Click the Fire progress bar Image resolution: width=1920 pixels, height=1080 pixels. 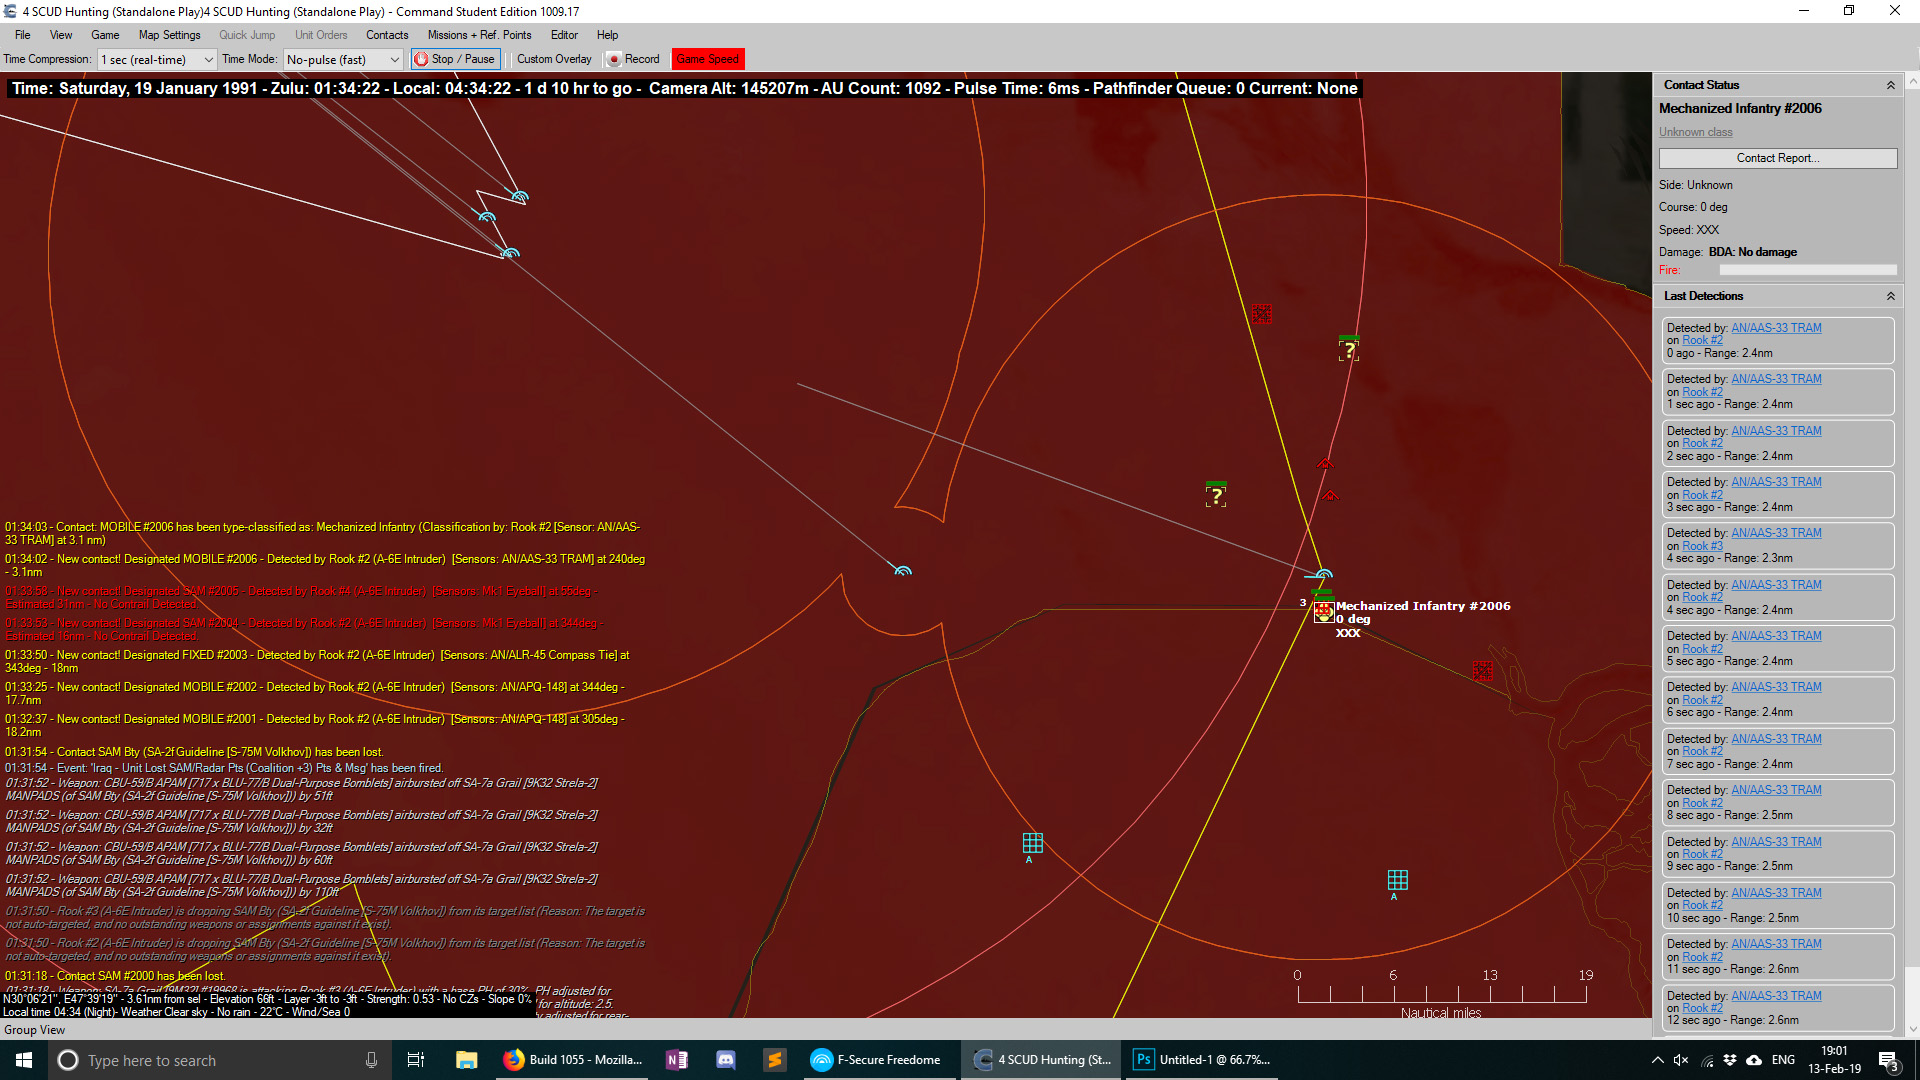tap(1808, 269)
